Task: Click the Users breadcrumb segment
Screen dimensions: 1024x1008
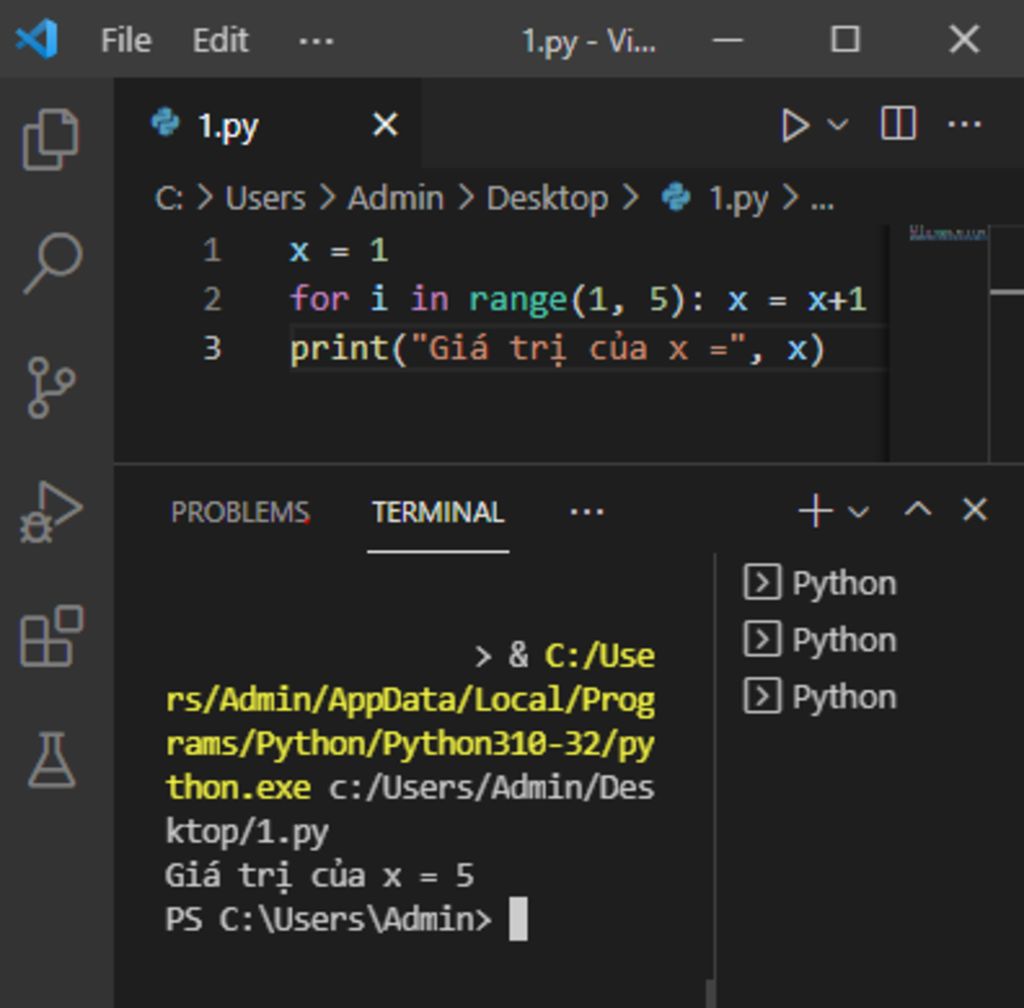Action: coord(265,198)
